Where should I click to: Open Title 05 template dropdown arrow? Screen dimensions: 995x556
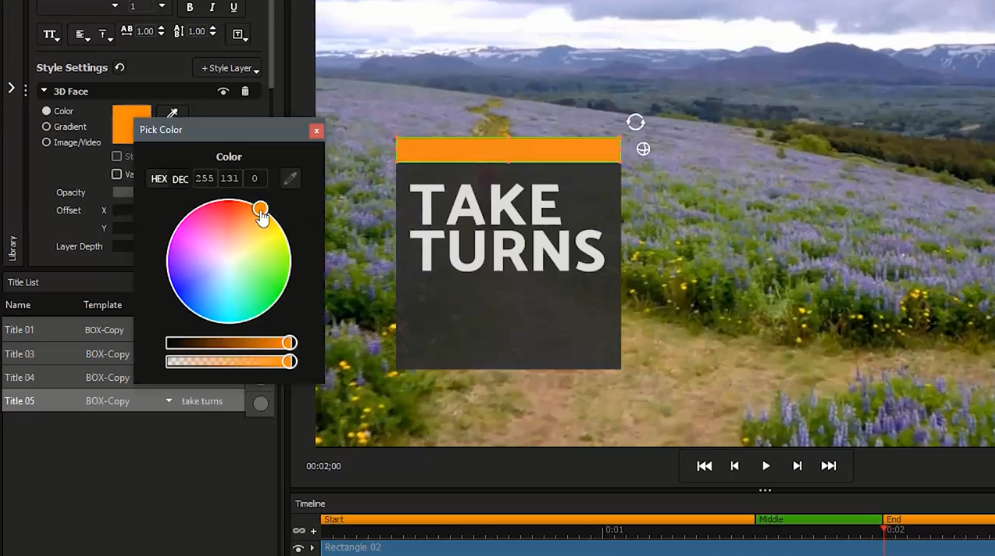click(x=168, y=401)
